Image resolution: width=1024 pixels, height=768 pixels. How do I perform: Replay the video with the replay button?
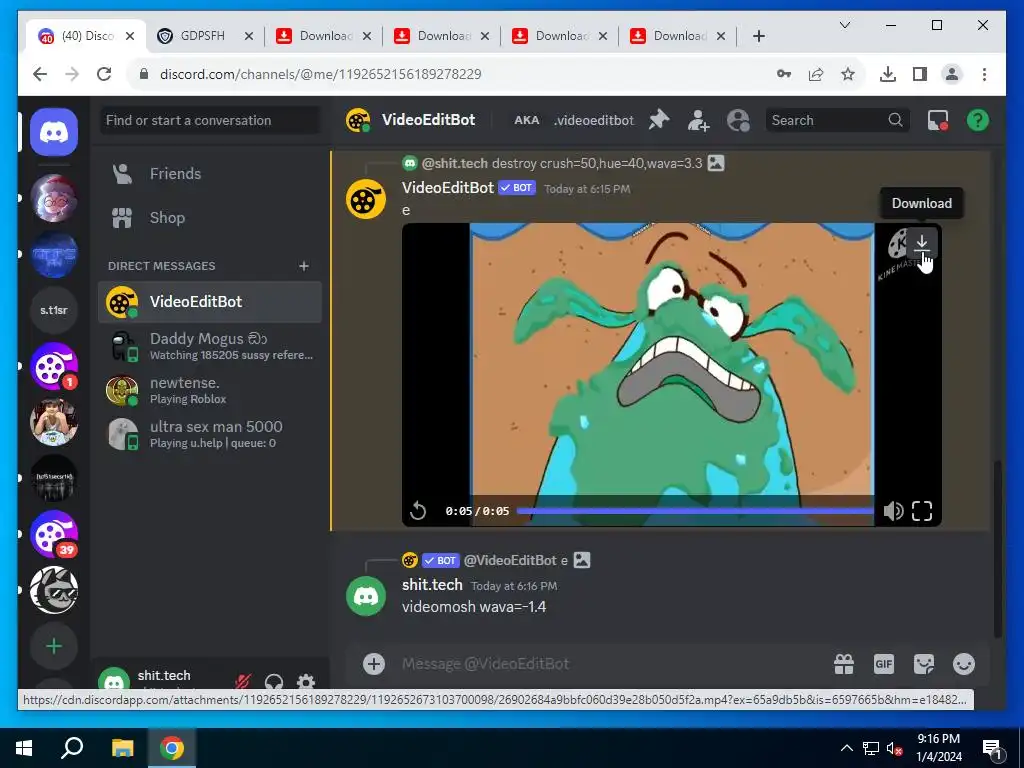(418, 511)
